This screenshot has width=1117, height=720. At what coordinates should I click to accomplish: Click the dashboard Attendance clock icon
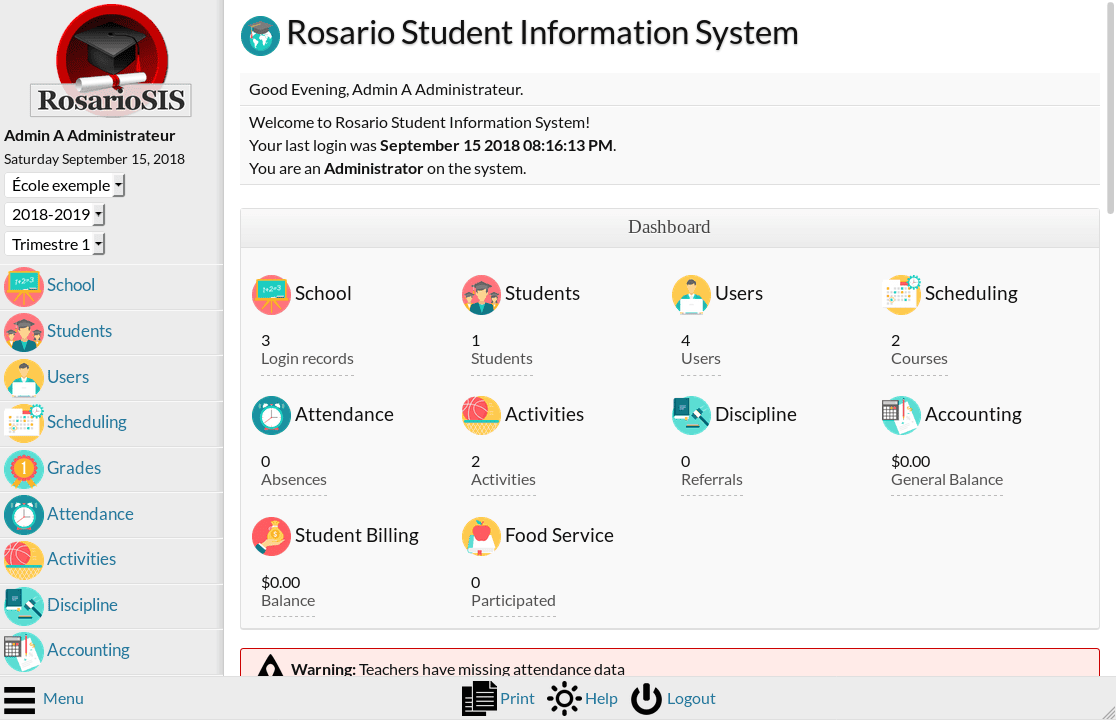click(x=271, y=415)
